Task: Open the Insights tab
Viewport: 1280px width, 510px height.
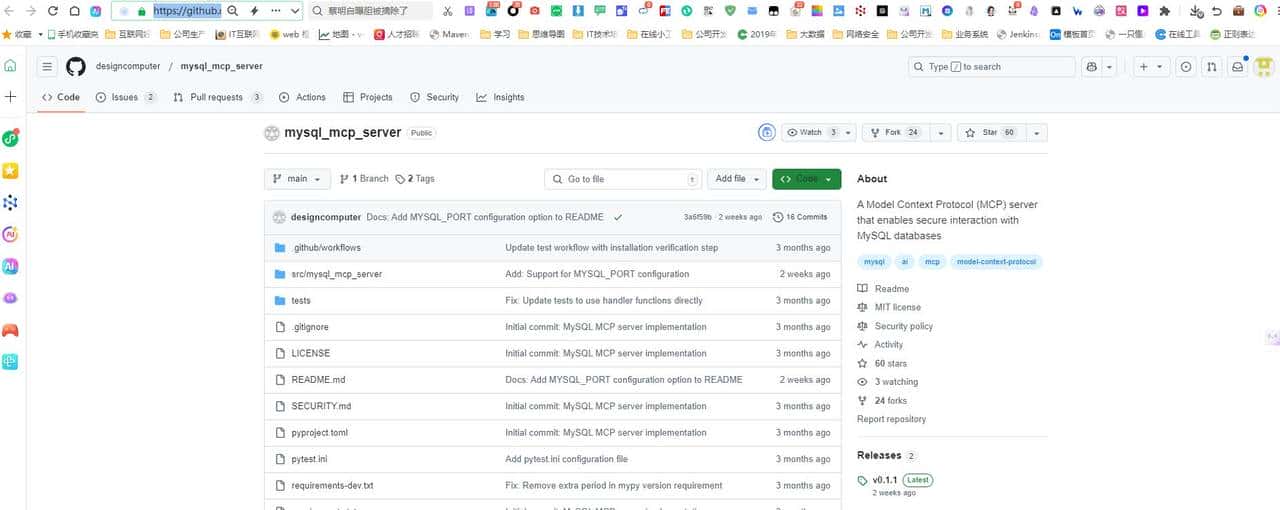Action: point(500,97)
